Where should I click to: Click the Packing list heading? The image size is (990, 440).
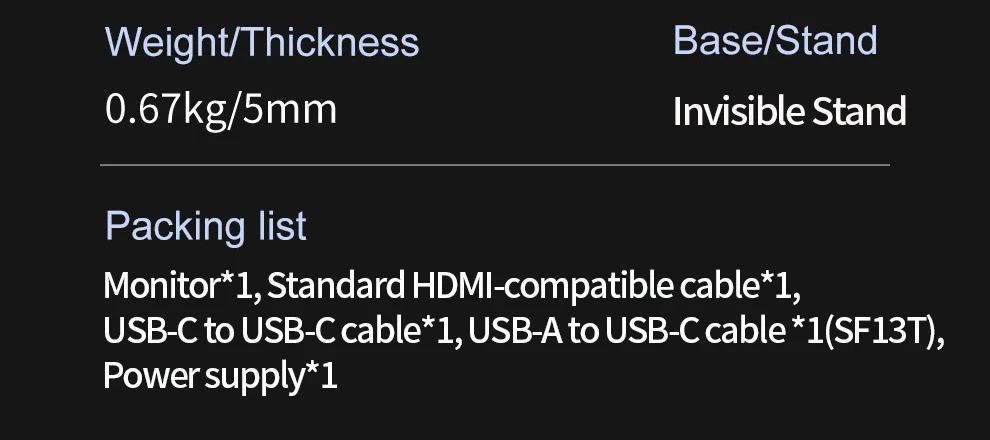(206, 227)
